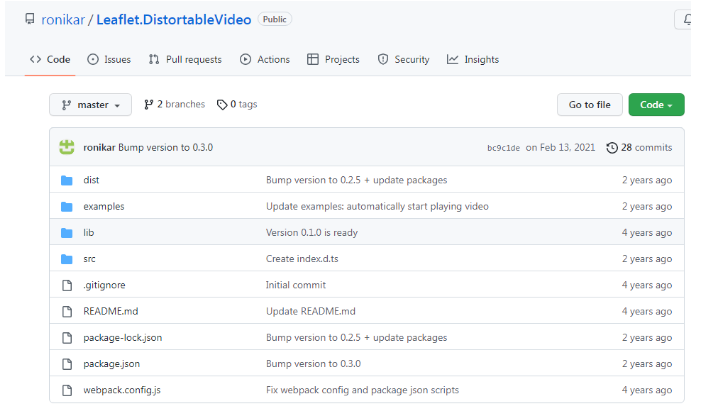Click the Public visibility badge
703x407 pixels.
pos(274,19)
